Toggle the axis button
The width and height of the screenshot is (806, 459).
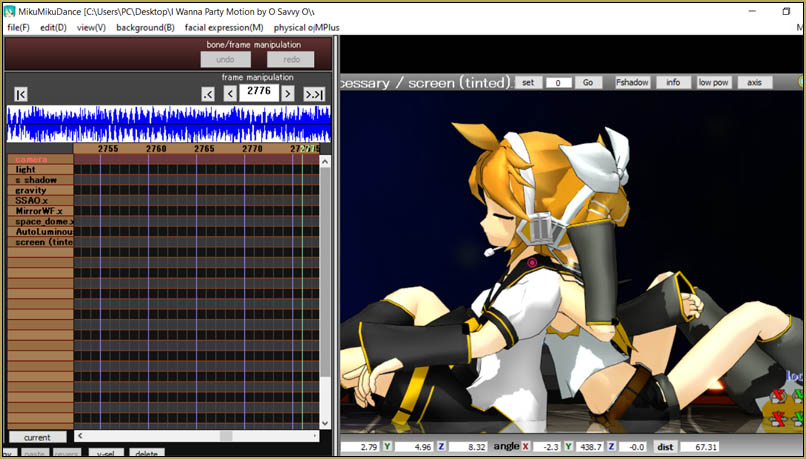[x=755, y=82]
